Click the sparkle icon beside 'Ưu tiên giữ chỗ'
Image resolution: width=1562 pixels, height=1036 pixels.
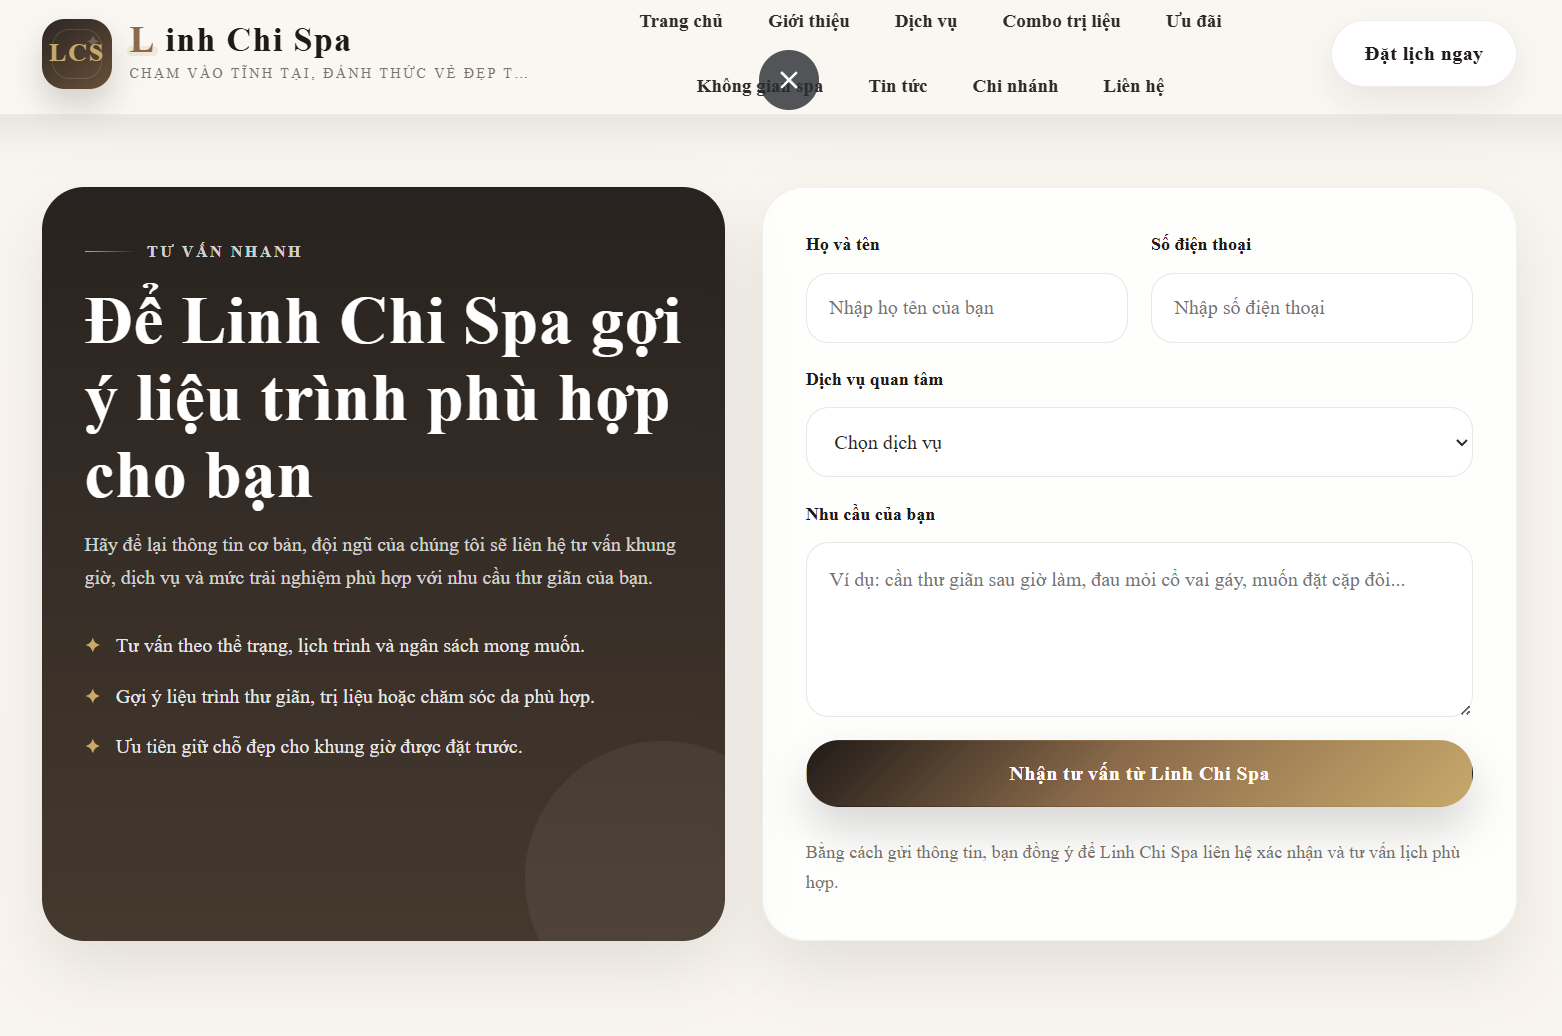[x=92, y=746]
